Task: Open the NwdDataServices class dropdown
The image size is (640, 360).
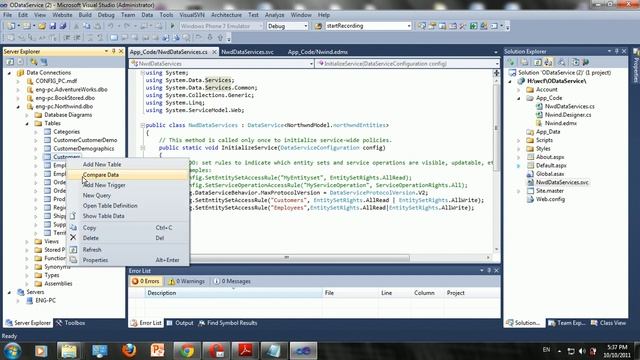Action: pyautogui.click(x=311, y=64)
